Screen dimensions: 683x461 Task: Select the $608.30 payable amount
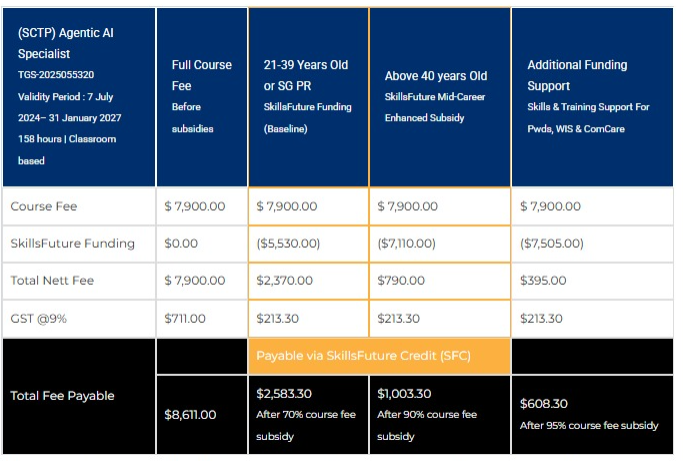[546, 404]
